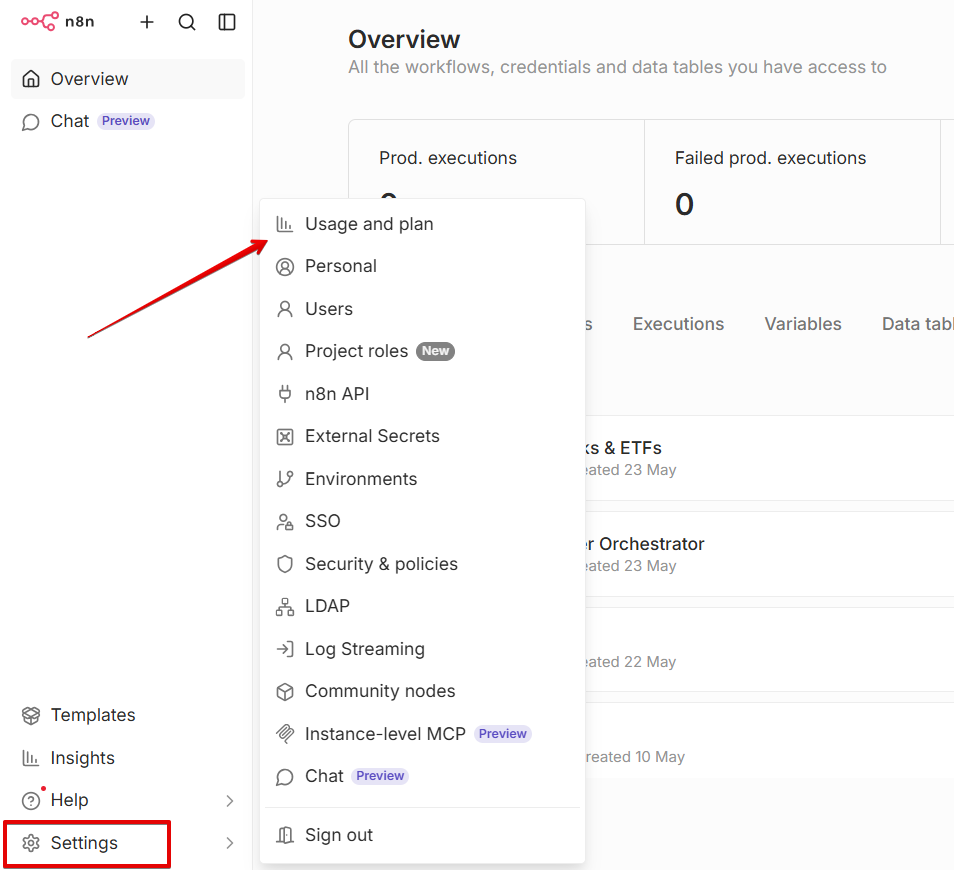Open Templates in the sidebar
The width and height of the screenshot is (954, 872).
pos(128,716)
